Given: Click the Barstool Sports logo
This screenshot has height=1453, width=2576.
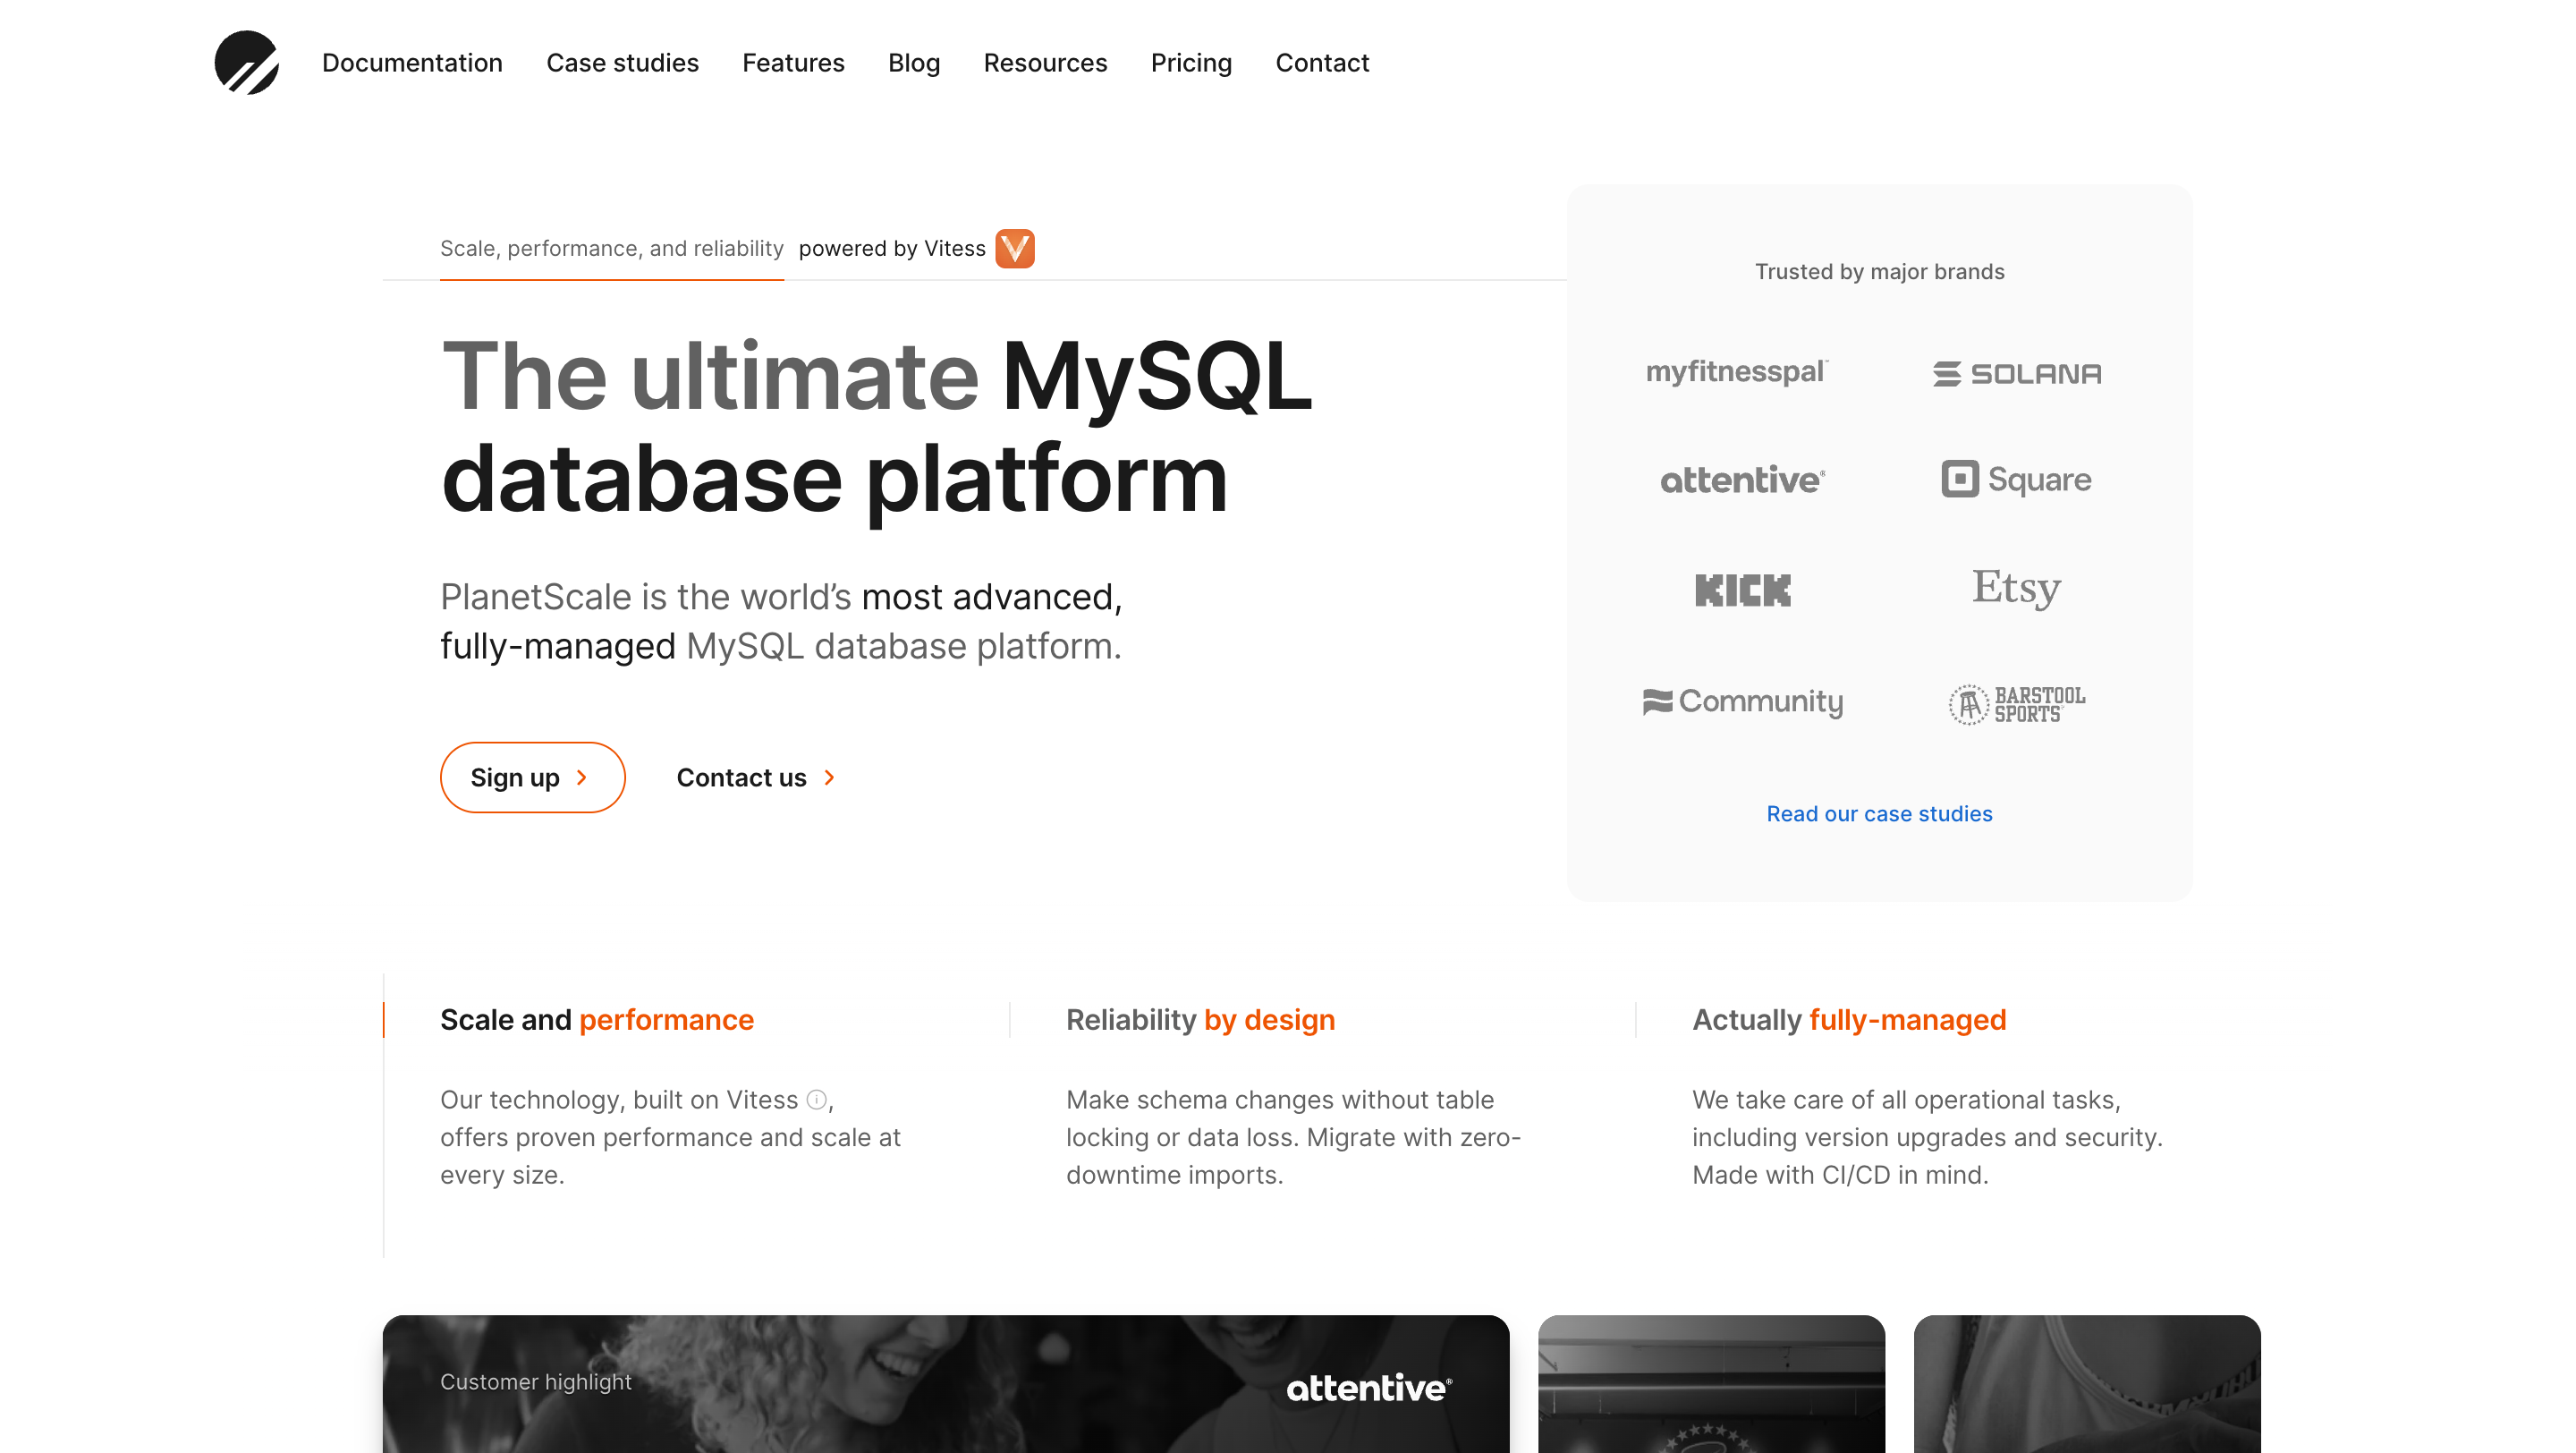Looking at the screenshot, I should (x=2016, y=704).
